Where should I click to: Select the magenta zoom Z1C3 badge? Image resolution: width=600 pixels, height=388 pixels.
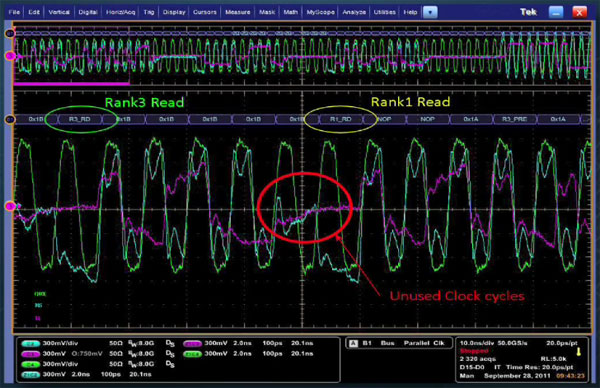coord(192,344)
